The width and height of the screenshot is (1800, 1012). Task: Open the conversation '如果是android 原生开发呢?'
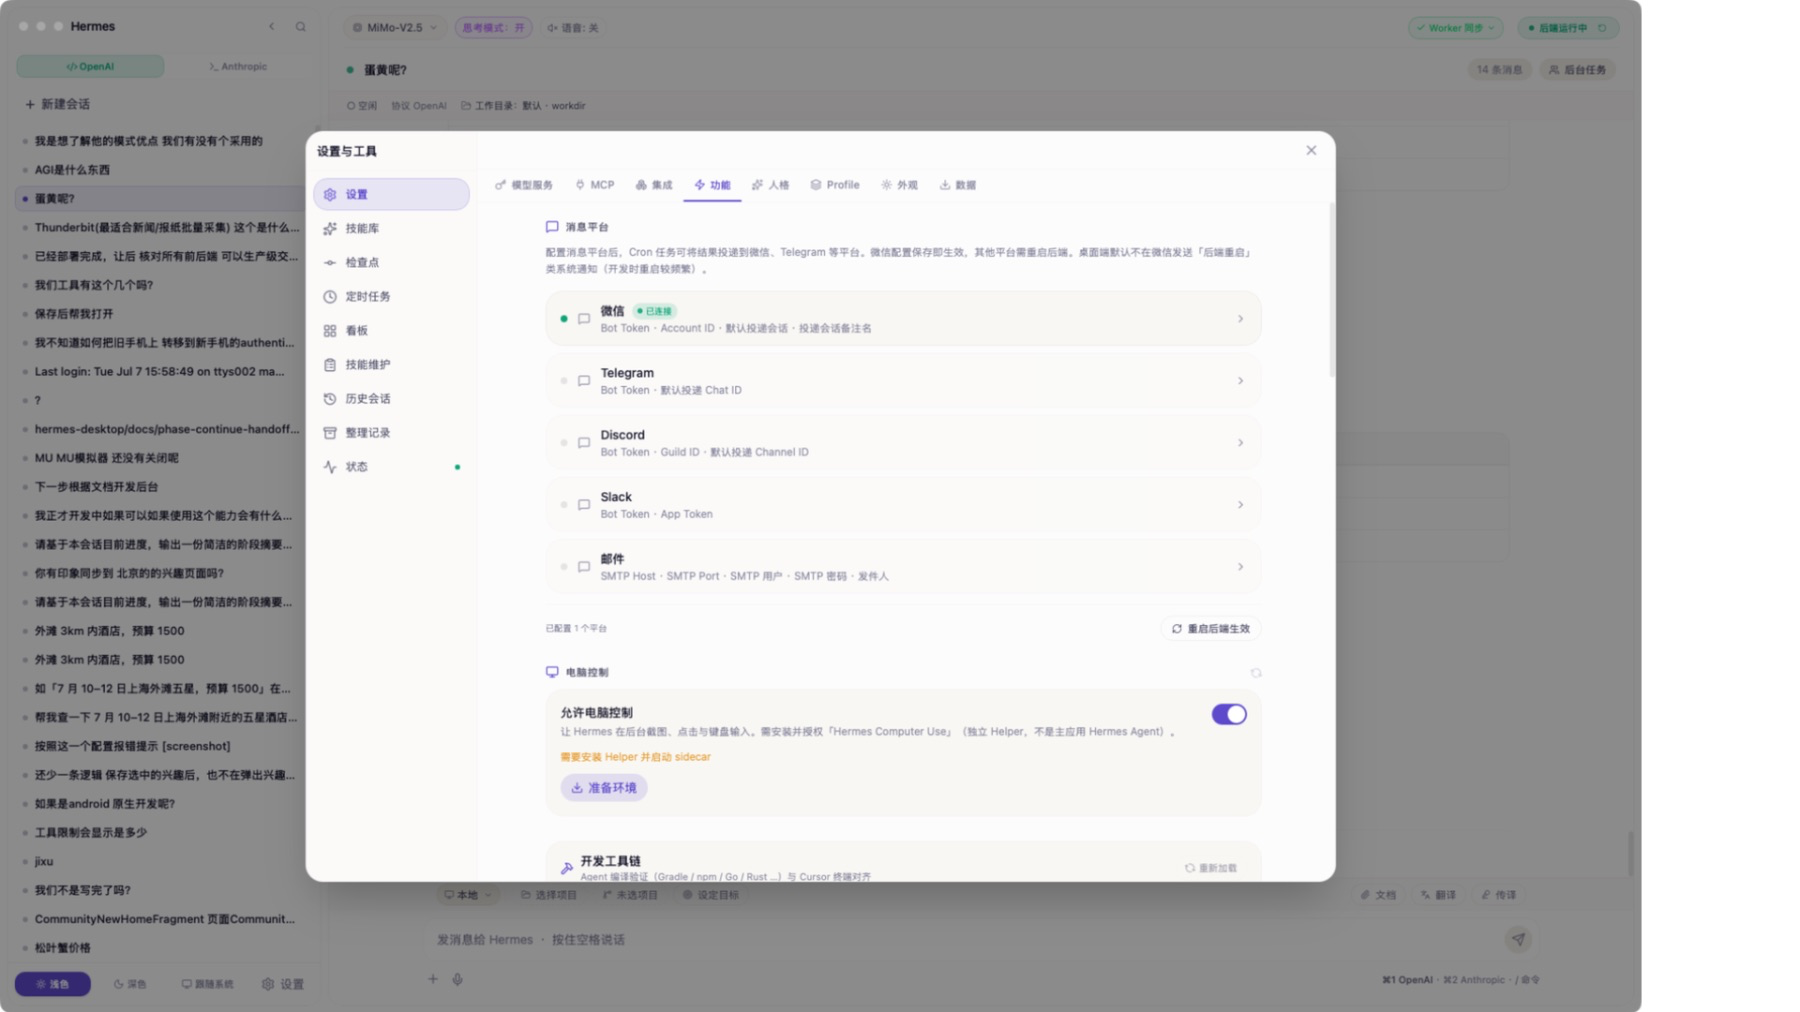pyautogui.click(x=160, y=804)
